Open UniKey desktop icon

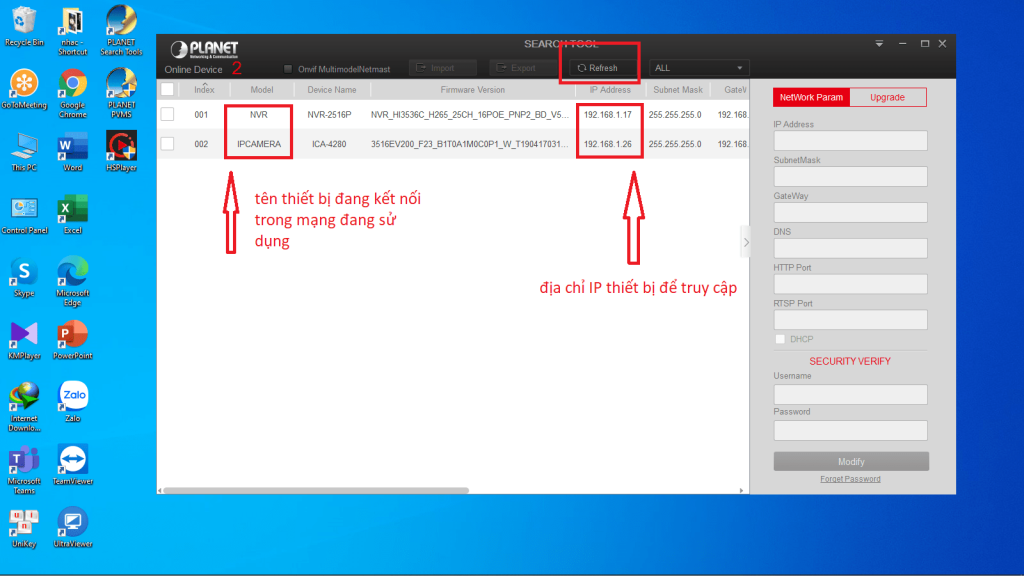[24, 528]
